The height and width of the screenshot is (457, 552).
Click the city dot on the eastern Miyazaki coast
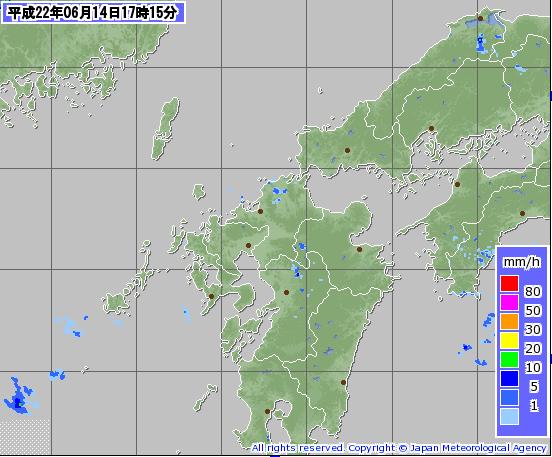click(x=343, y=382)
